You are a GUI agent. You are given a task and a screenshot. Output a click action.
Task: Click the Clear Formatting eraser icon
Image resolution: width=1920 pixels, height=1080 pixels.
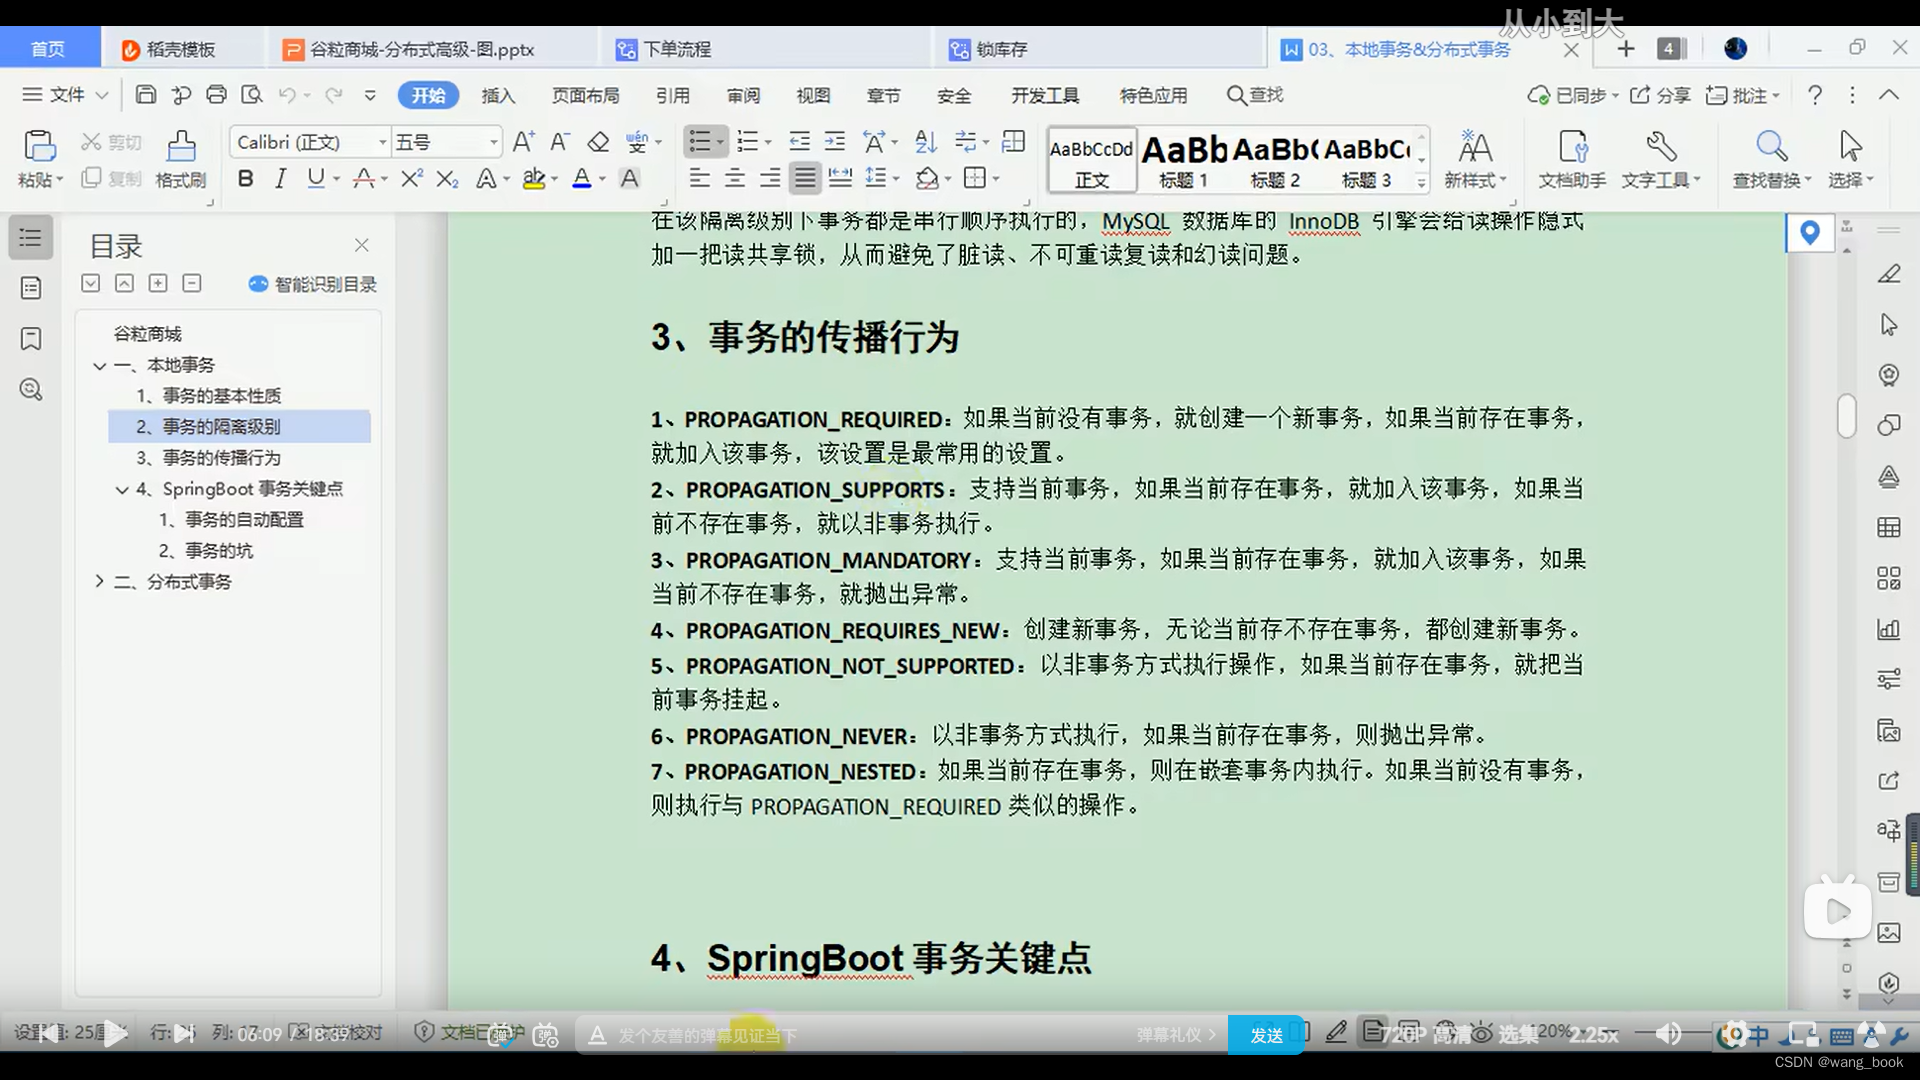(598, 142)
